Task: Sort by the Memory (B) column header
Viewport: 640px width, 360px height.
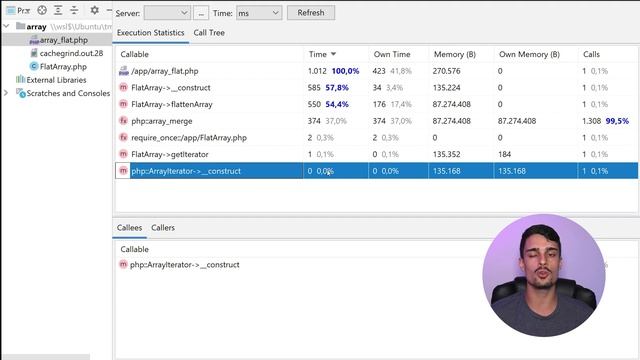Action: point(455,54)
